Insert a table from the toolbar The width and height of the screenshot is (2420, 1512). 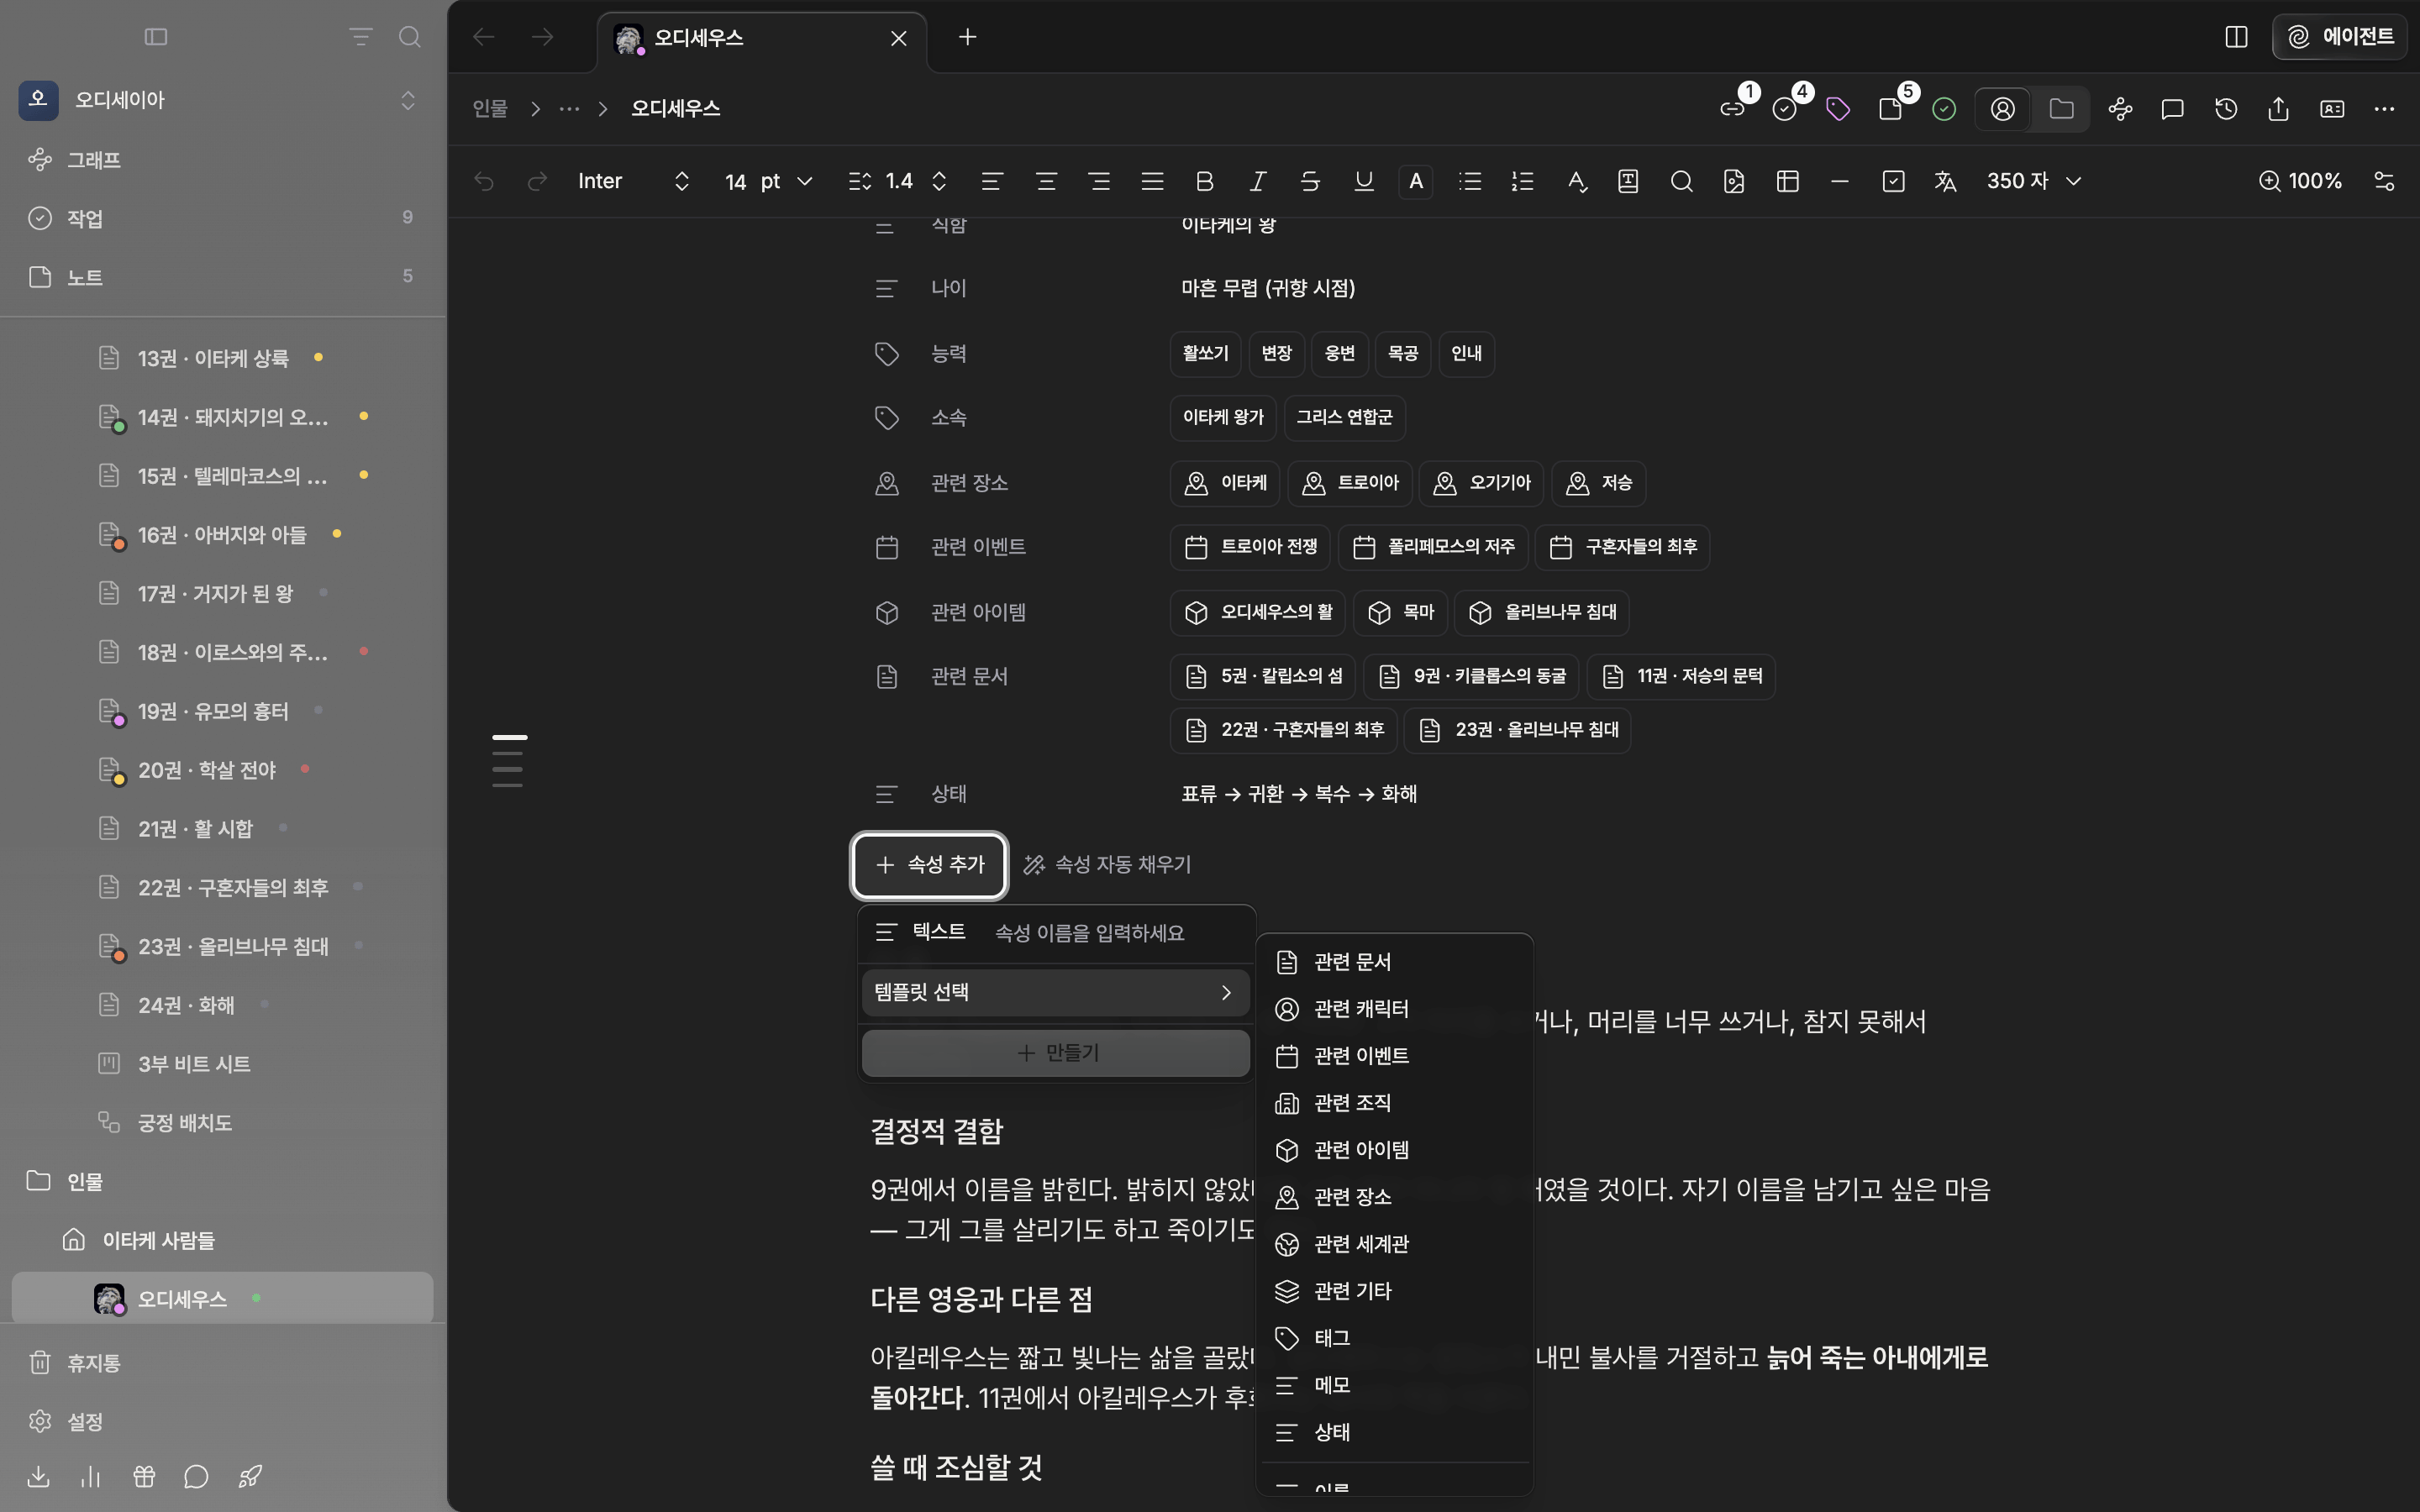click(x=1787, y=181)
